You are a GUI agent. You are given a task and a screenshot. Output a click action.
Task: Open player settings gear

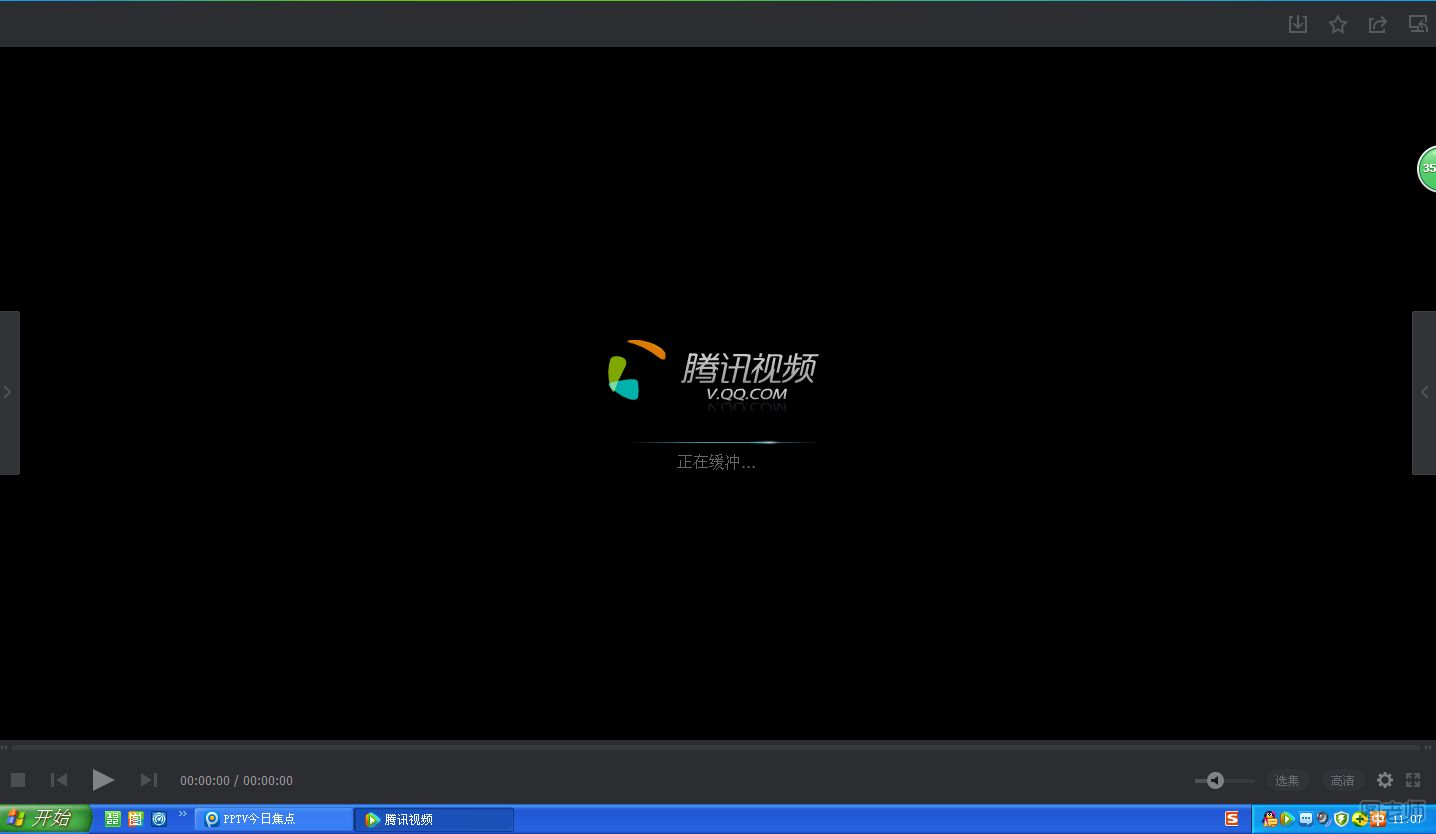pyautogui.click(x=1385, y=780)
